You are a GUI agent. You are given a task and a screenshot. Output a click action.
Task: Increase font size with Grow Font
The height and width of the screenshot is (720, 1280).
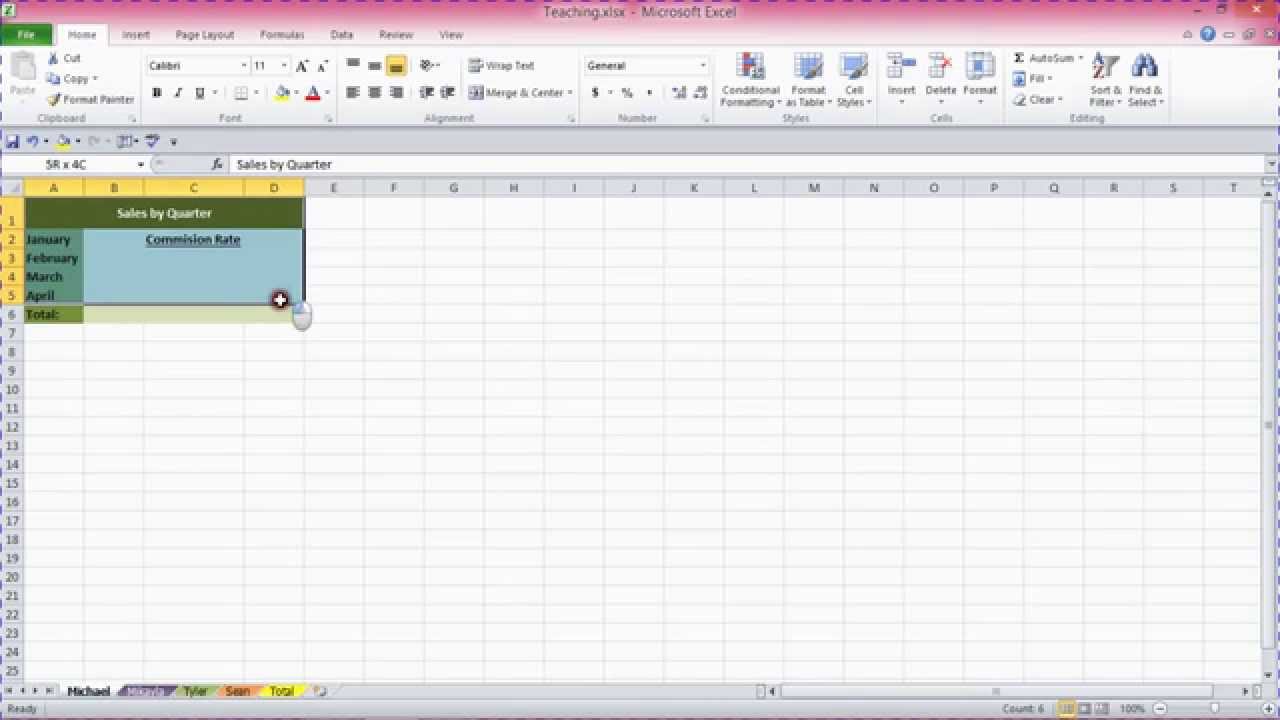click(302, 66)
